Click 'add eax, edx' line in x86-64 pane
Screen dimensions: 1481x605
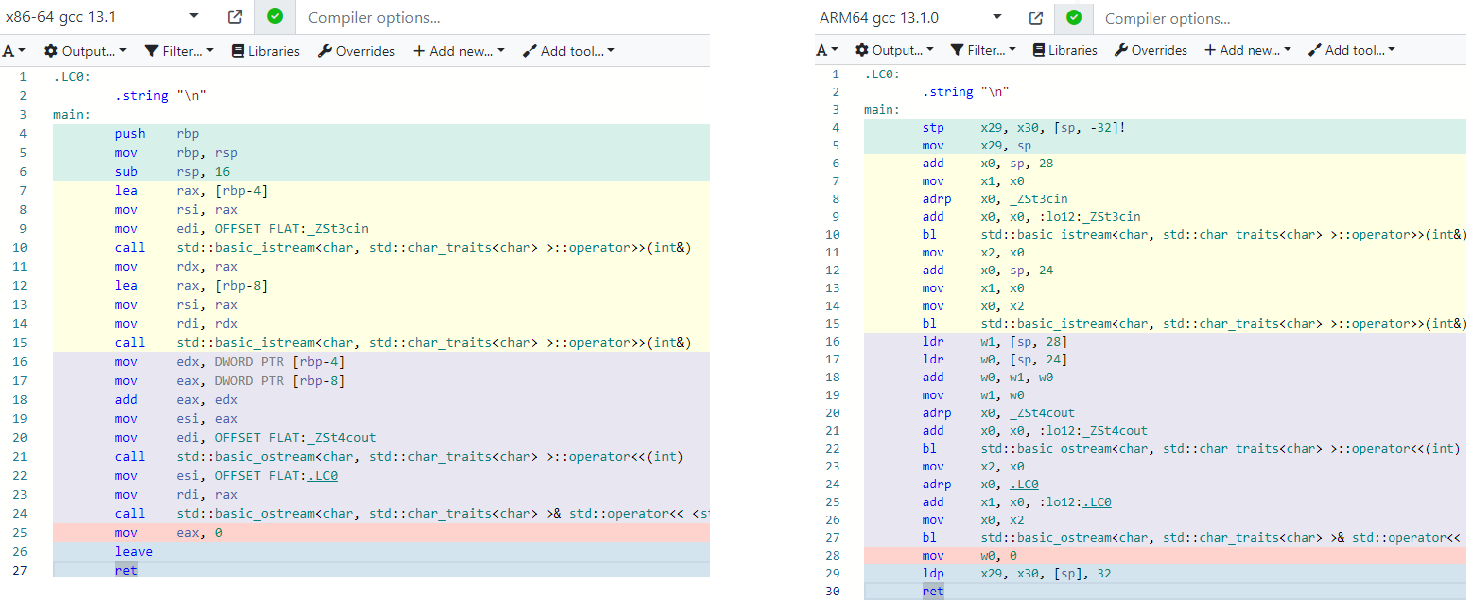pos(381,399)
